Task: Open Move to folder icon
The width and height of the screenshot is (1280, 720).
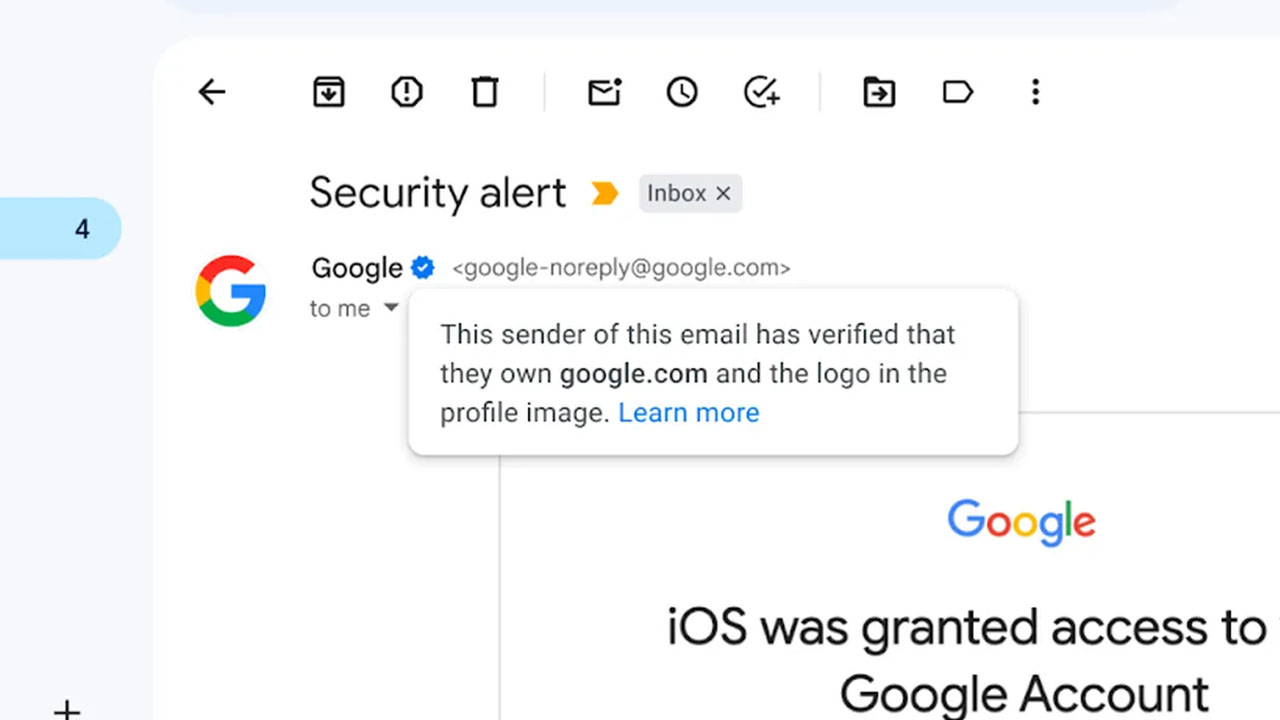Action: click(x=879, y=93)
